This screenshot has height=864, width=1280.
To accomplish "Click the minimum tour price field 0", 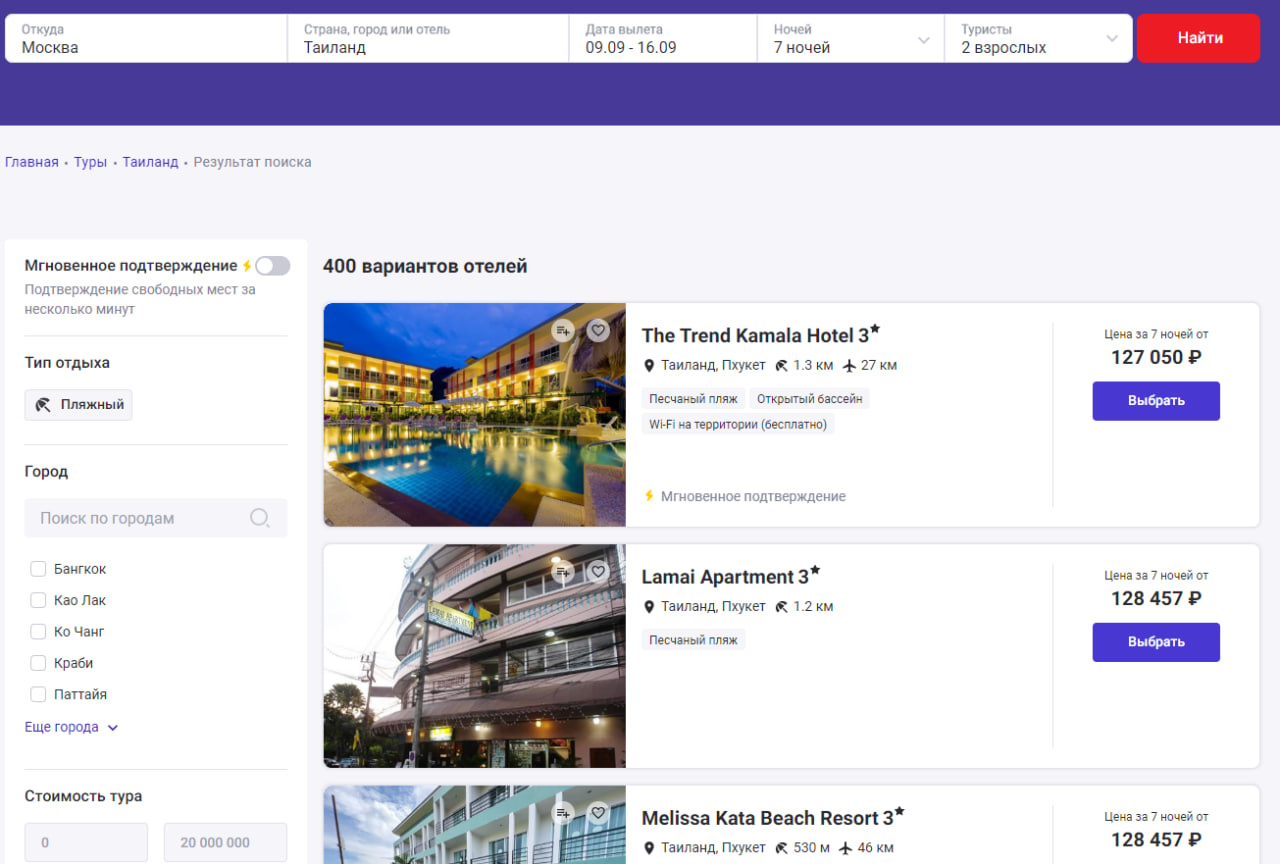I will 86,843.
